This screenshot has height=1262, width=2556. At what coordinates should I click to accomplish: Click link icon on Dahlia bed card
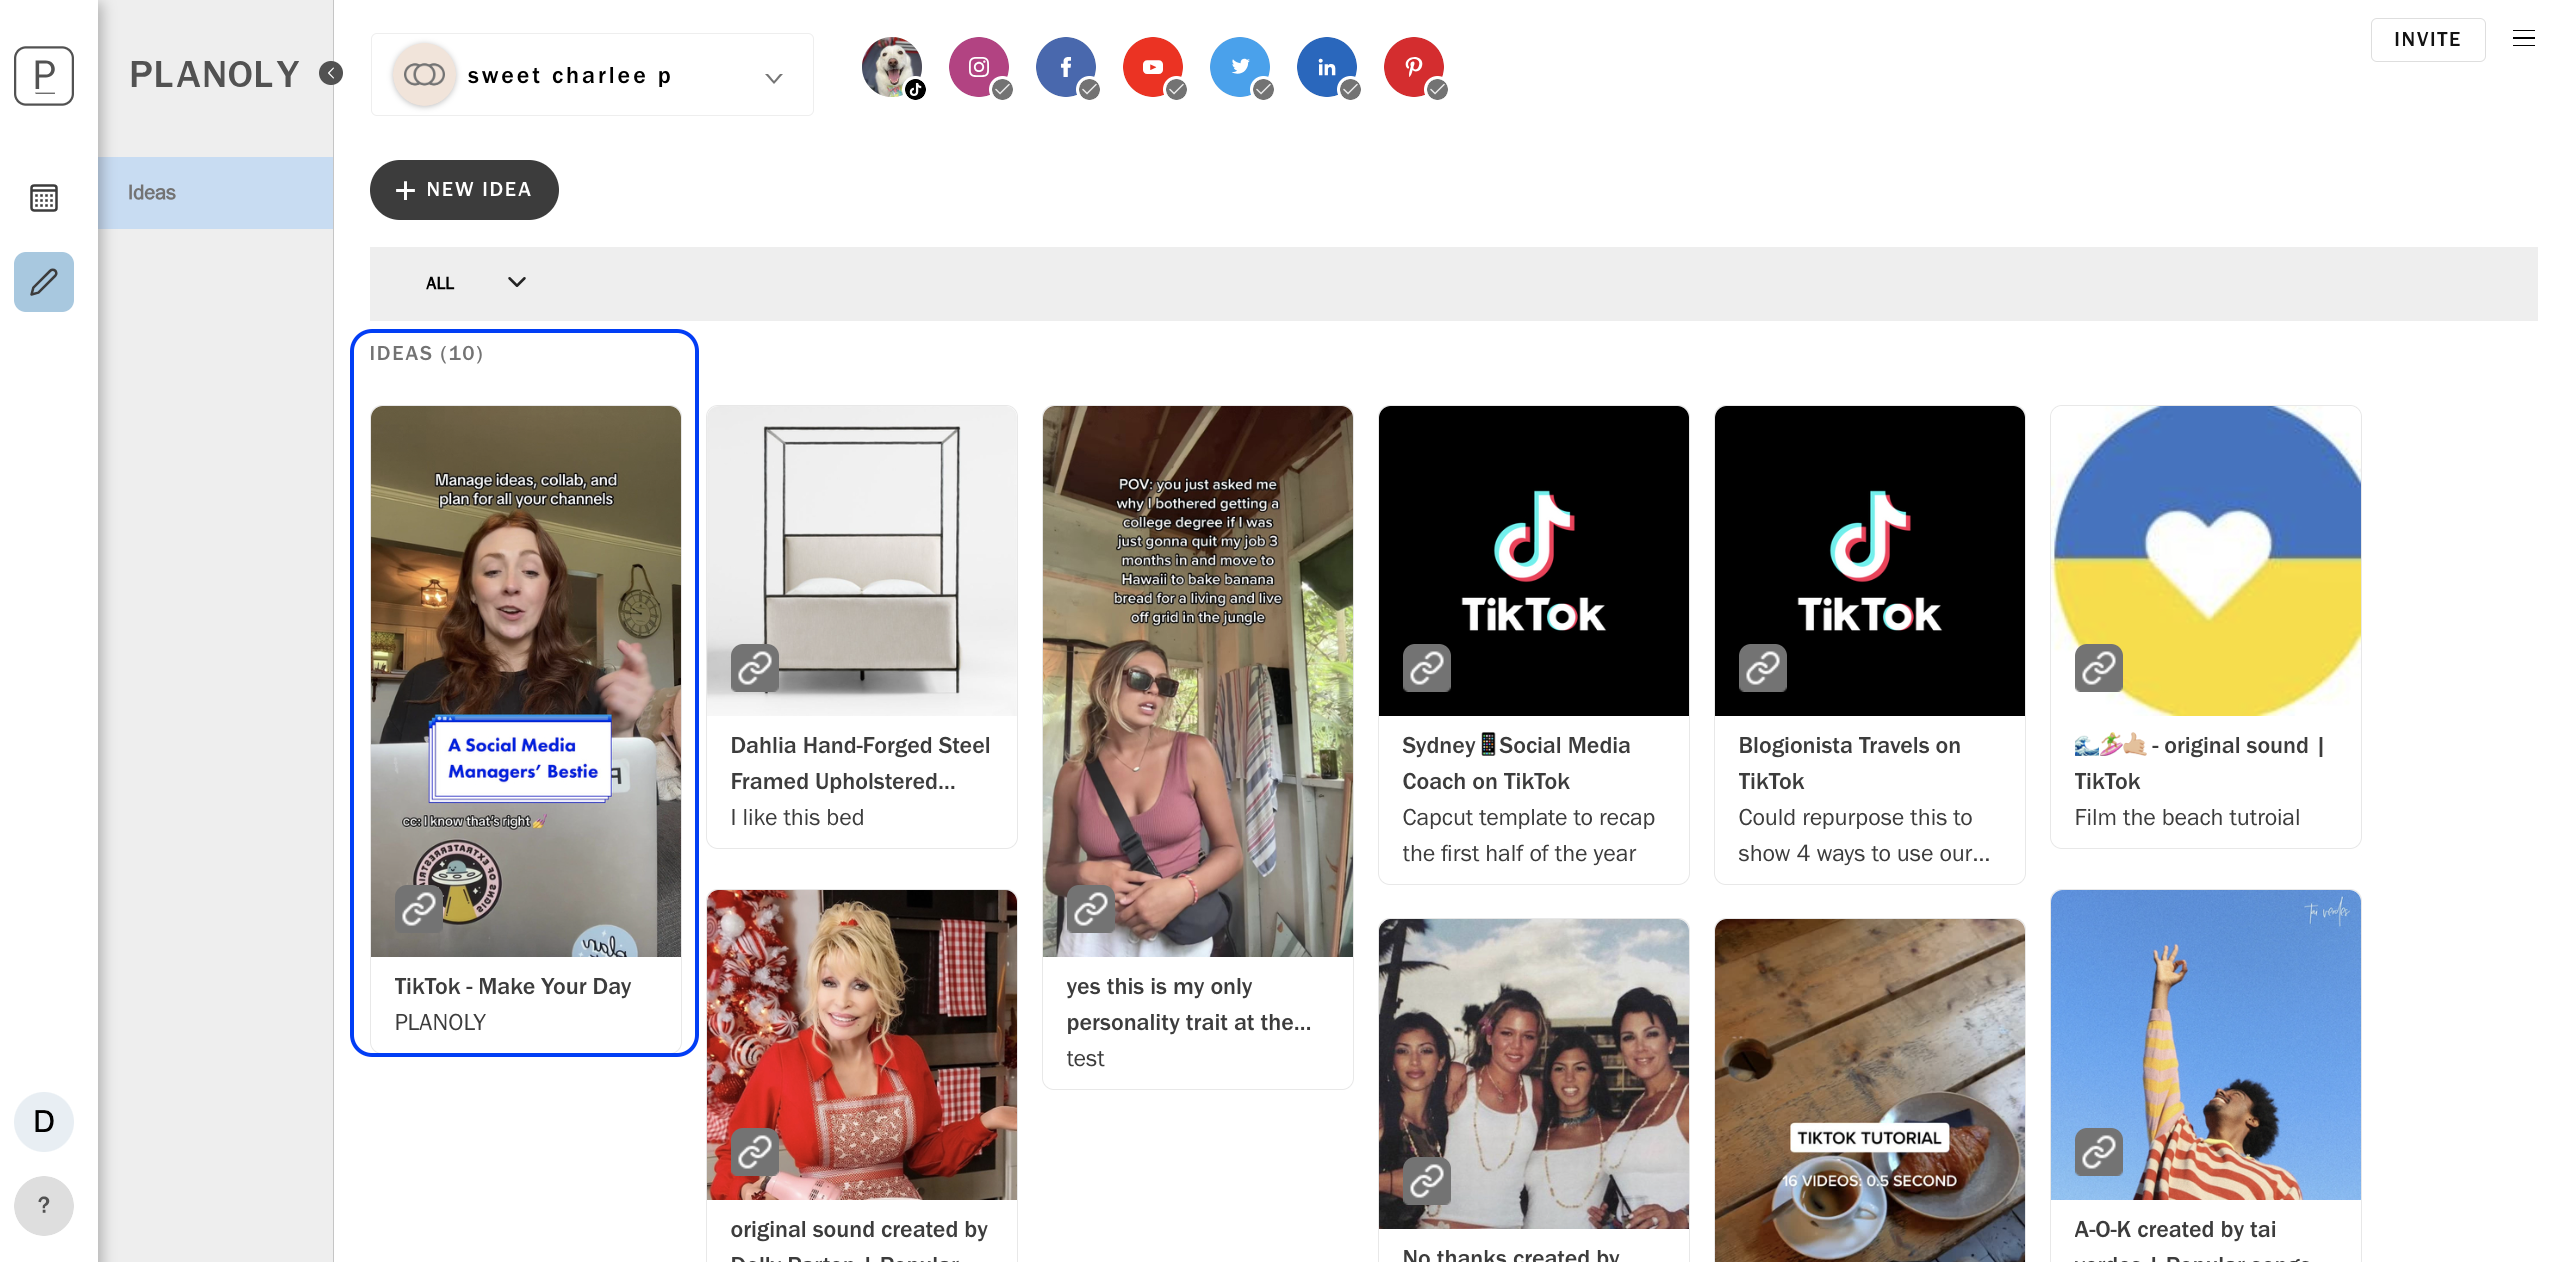tap(755, 668)
